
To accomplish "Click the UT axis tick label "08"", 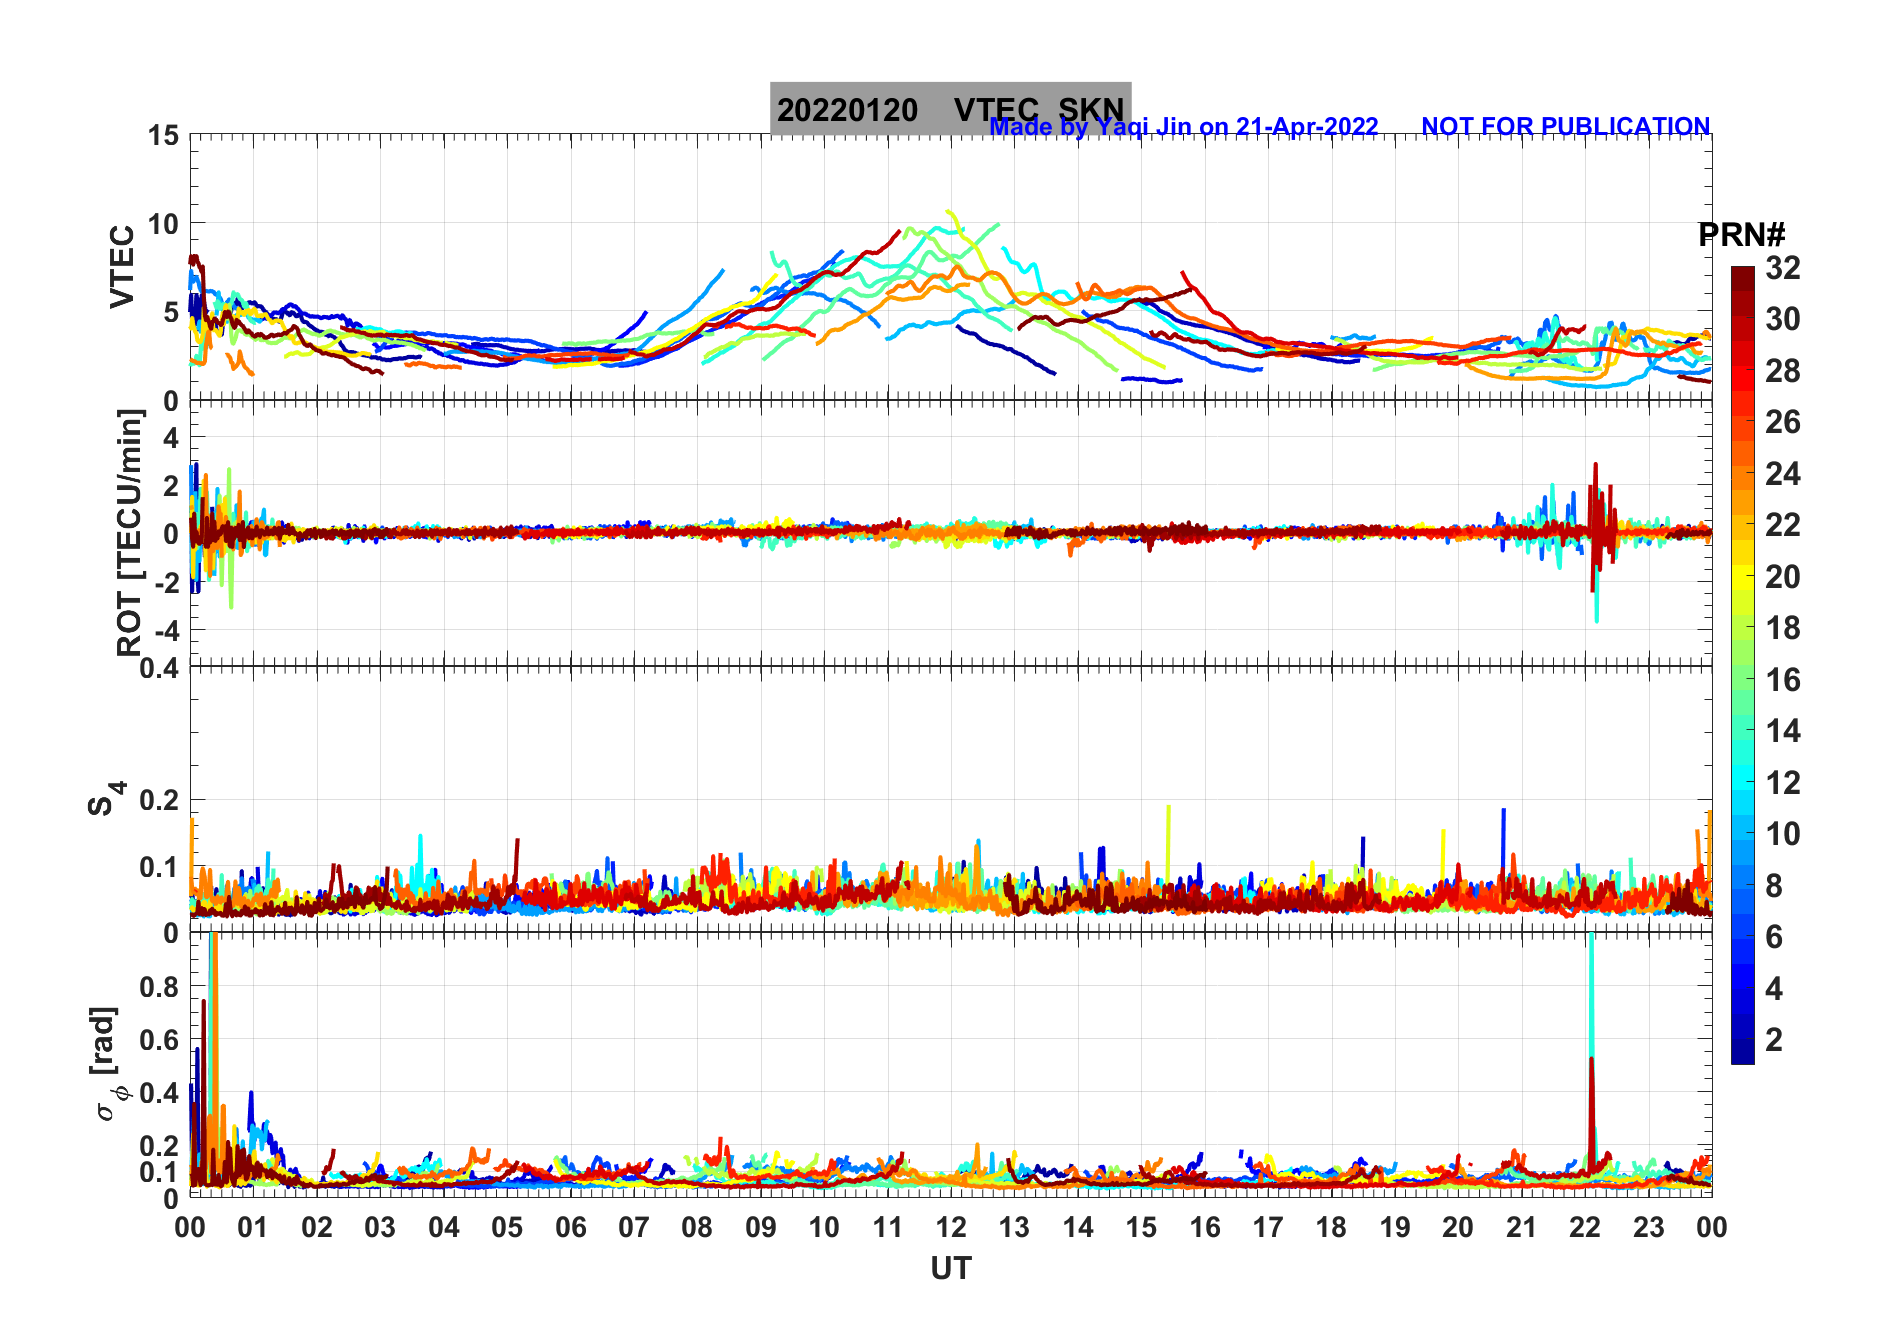I will click(697, 1228).
